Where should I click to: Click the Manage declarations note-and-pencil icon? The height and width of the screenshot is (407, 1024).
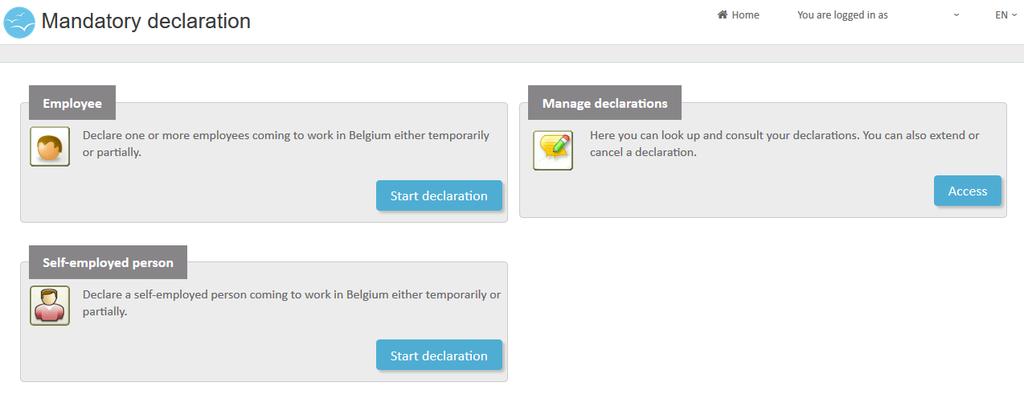point(552,150)
